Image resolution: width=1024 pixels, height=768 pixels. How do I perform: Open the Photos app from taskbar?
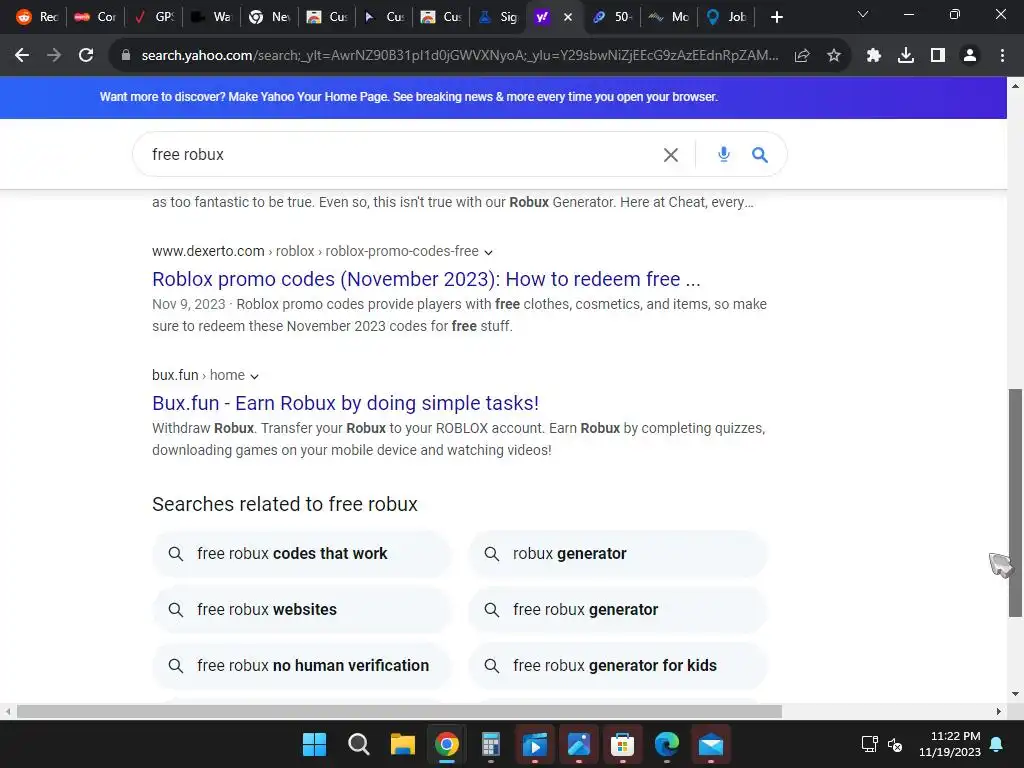pos(579,744)
